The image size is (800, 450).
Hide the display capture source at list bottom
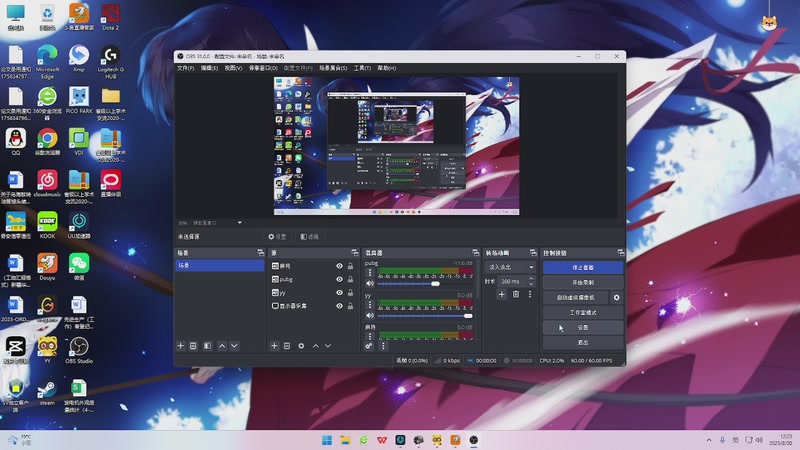coord(339,306)
